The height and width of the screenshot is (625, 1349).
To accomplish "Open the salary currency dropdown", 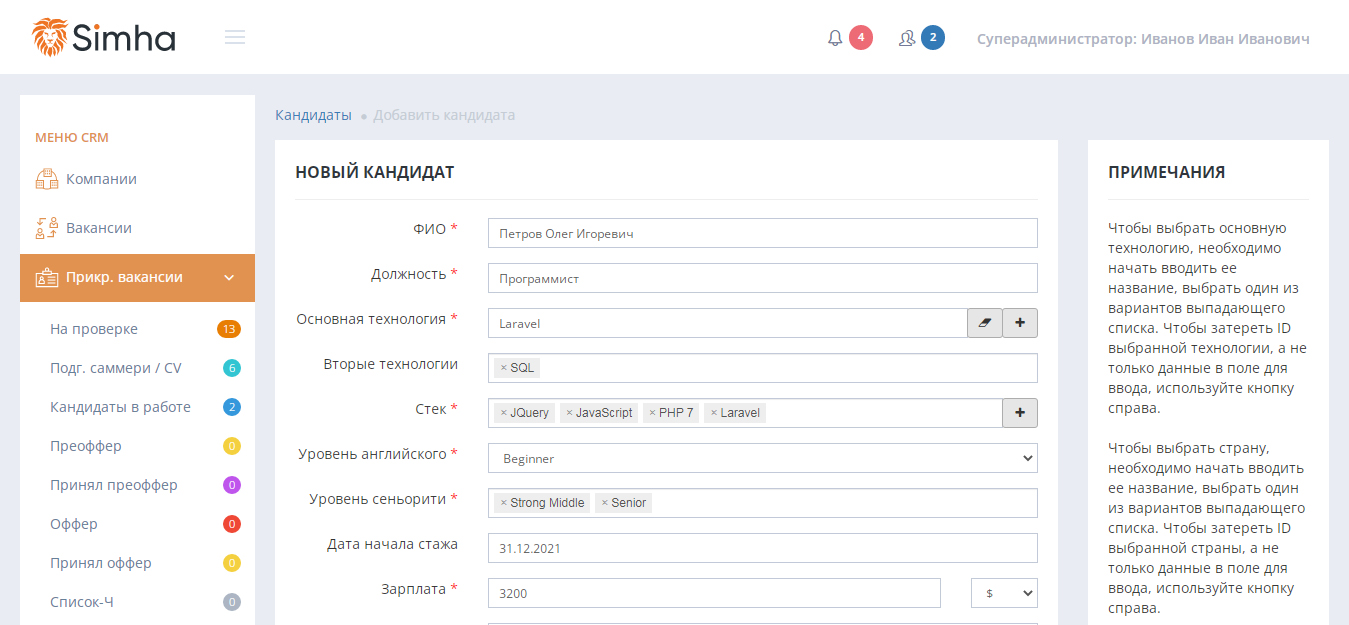I will 1004,593.
